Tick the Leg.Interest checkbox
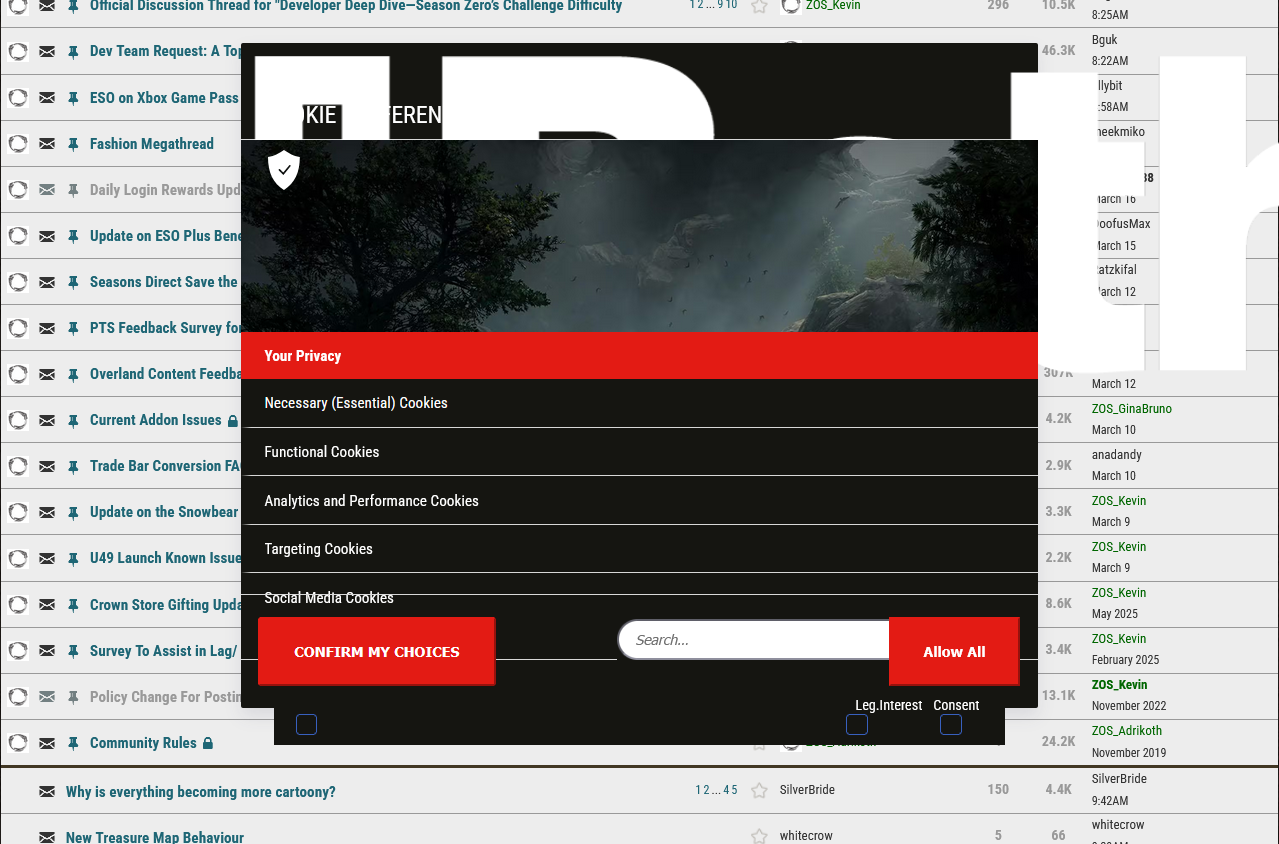 coord(857,725)
